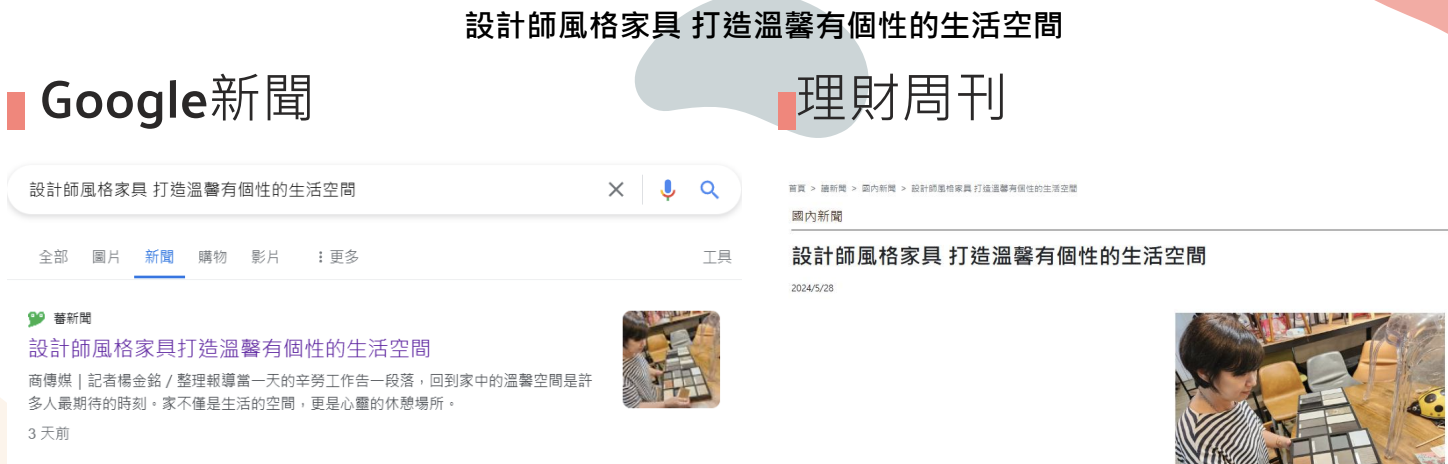Open 國內新聞 in the breadcrumb trail
The width and height of the screenshot is (1448, 464).
pyautogui.click(x=879, y=188)
